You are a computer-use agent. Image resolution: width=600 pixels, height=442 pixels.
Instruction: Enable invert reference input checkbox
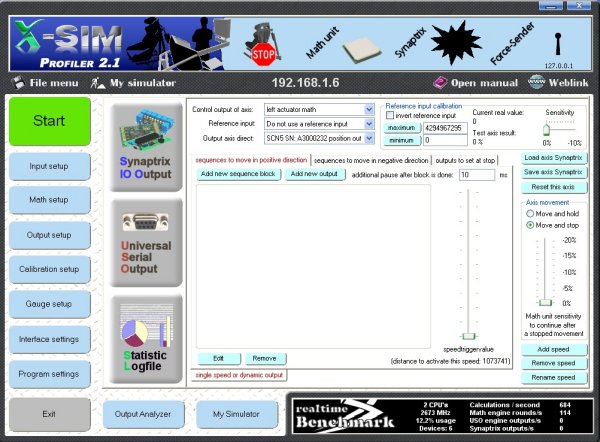click(x=390, y=115)
